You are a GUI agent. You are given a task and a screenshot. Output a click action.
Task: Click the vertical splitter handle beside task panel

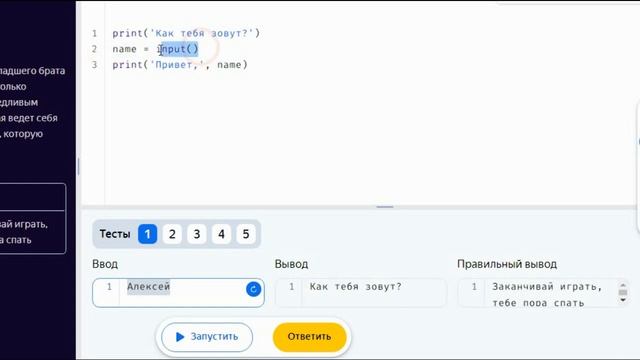point(78,167)
